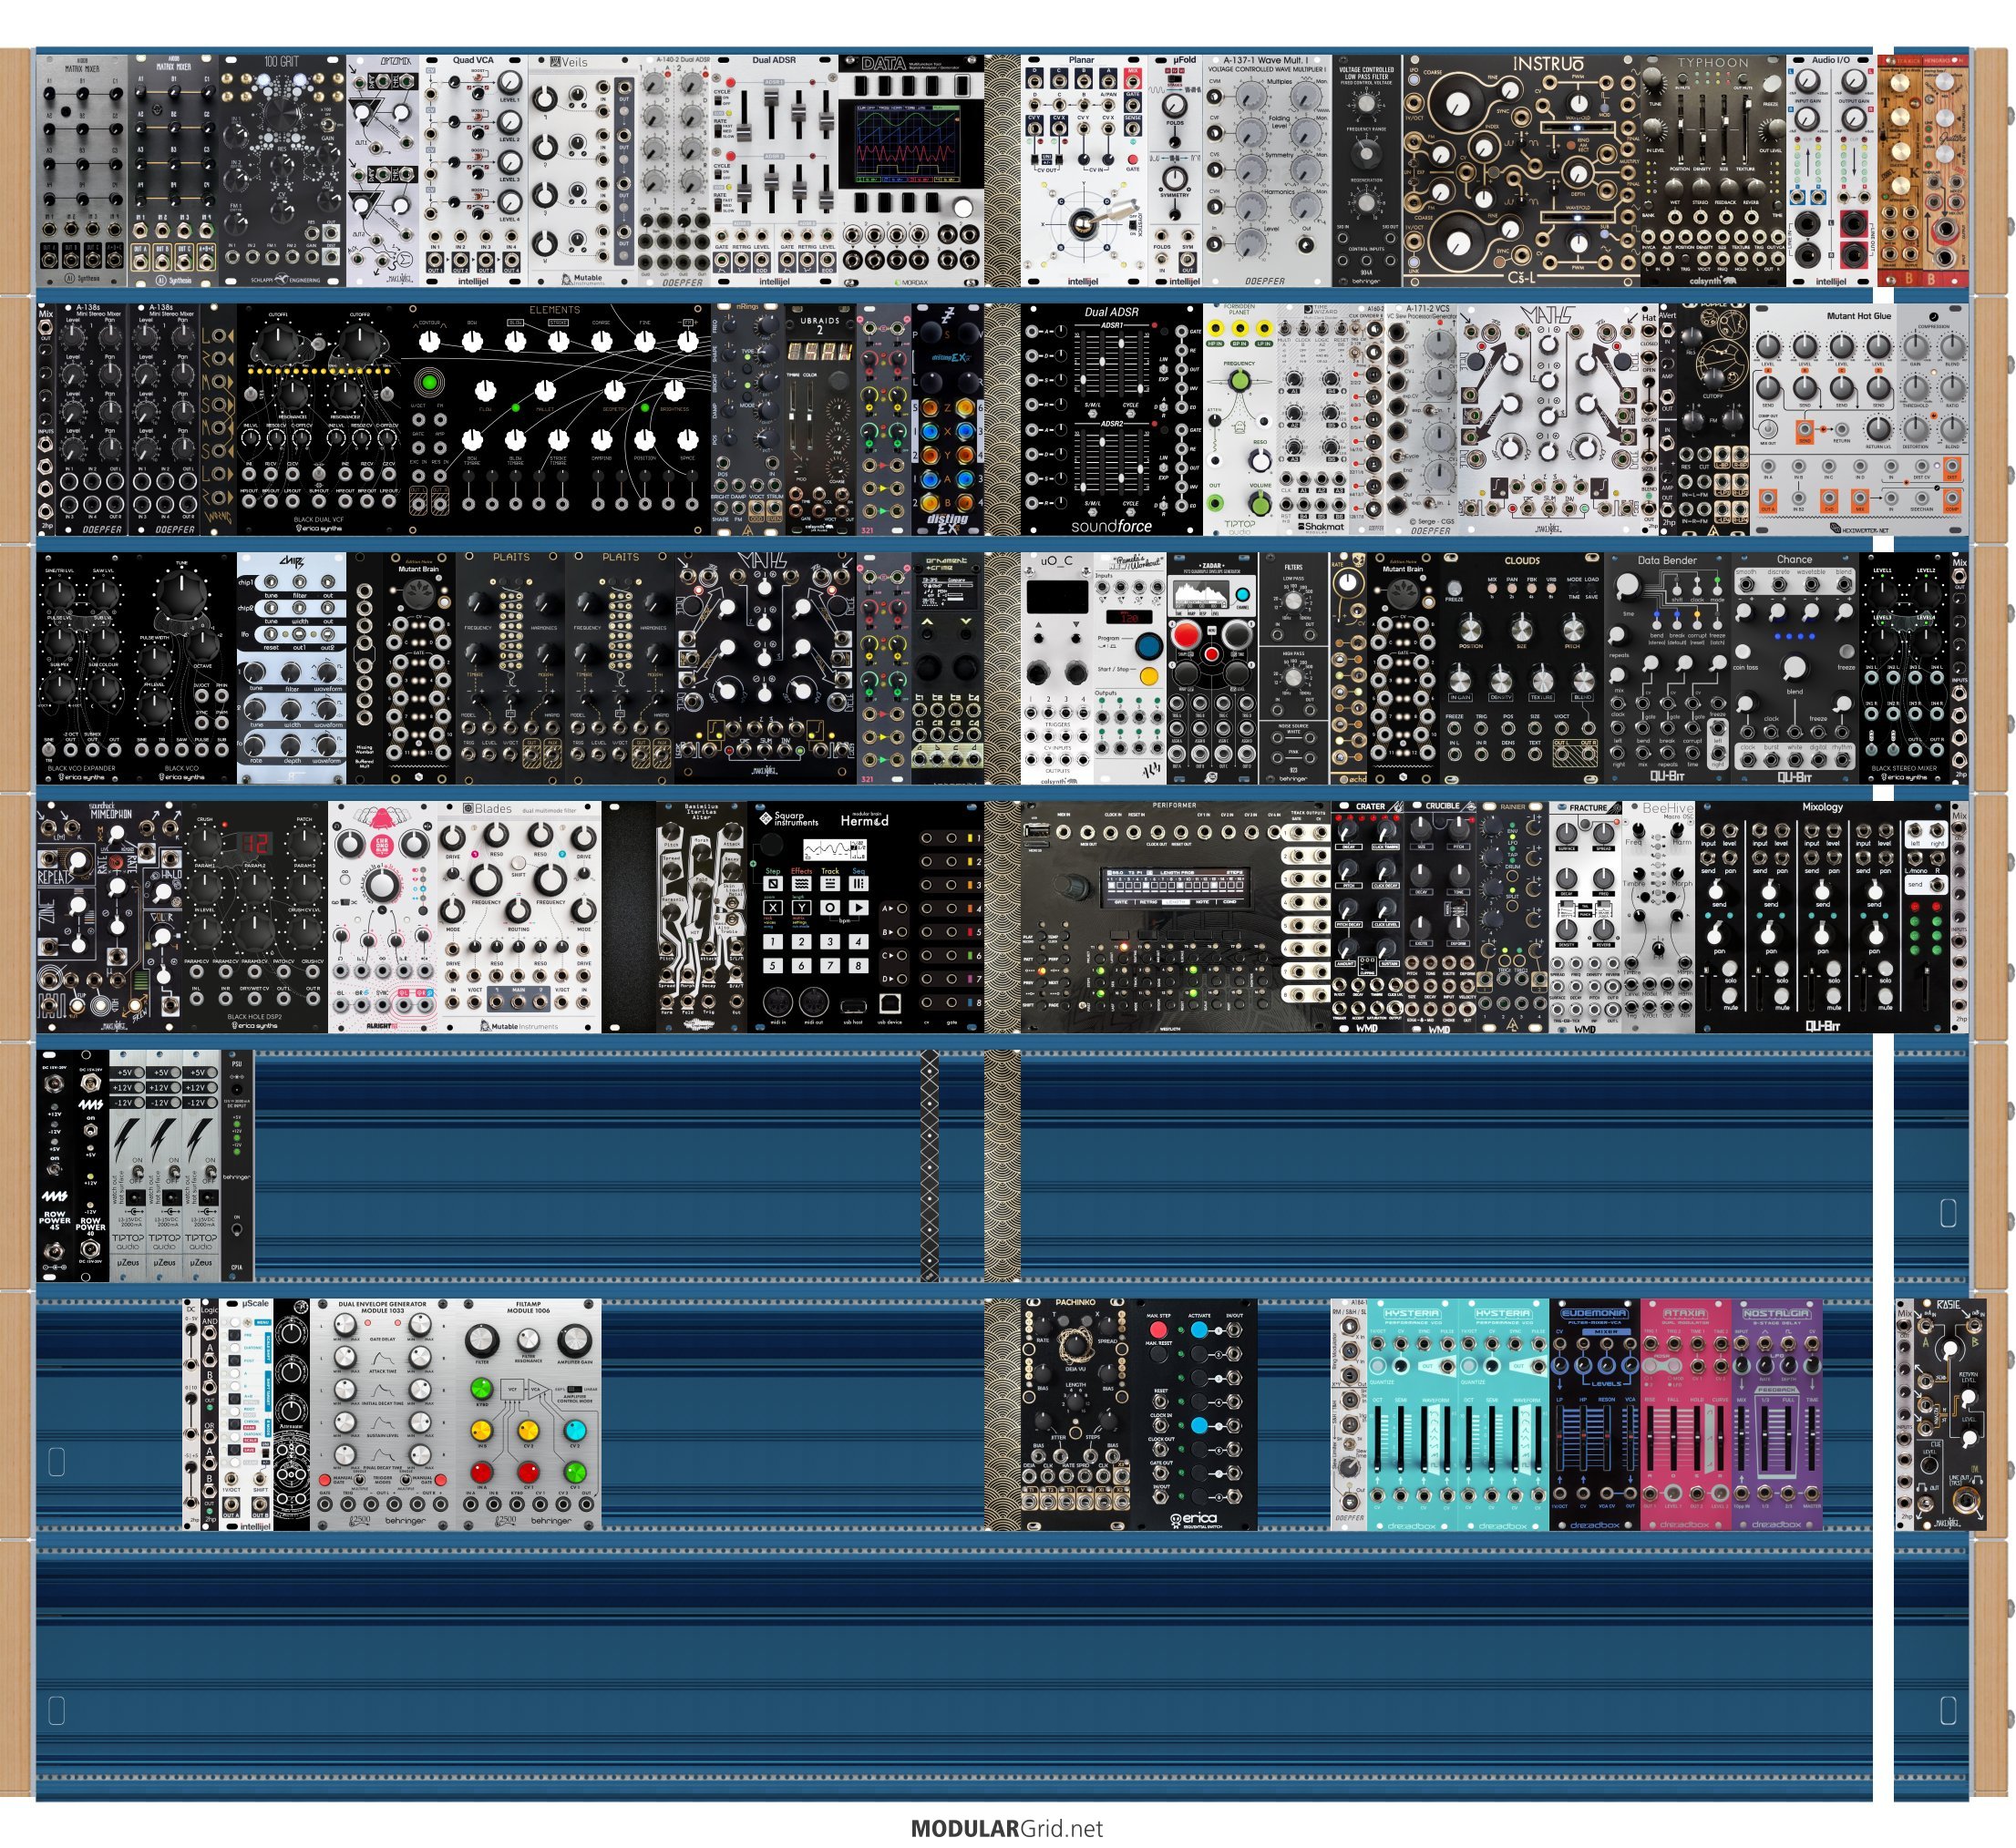2016x1848 pixels.
Task: Click the black Maths module
Action: pyautogui.click(x=765, y=668)
